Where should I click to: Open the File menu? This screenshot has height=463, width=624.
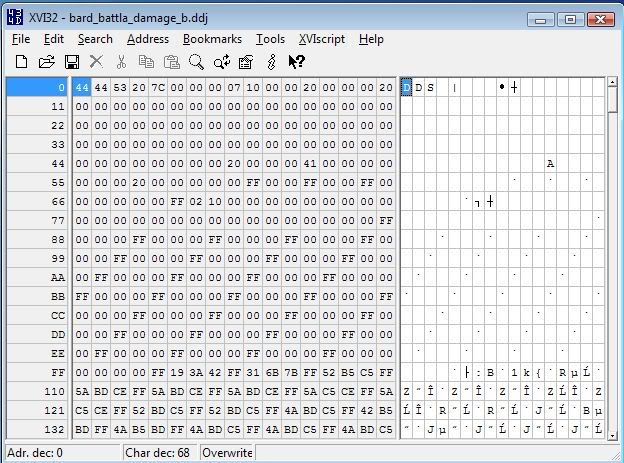pos(21,39)
